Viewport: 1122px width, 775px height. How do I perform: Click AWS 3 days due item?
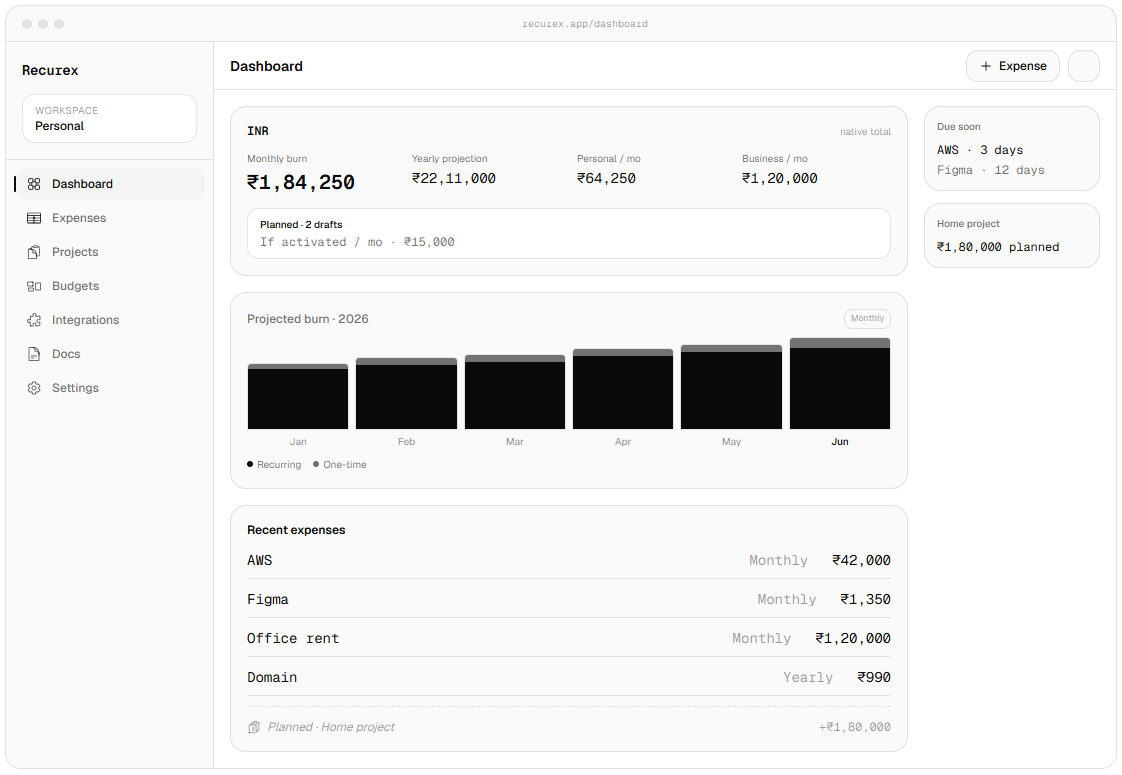(x=980, y=150)
